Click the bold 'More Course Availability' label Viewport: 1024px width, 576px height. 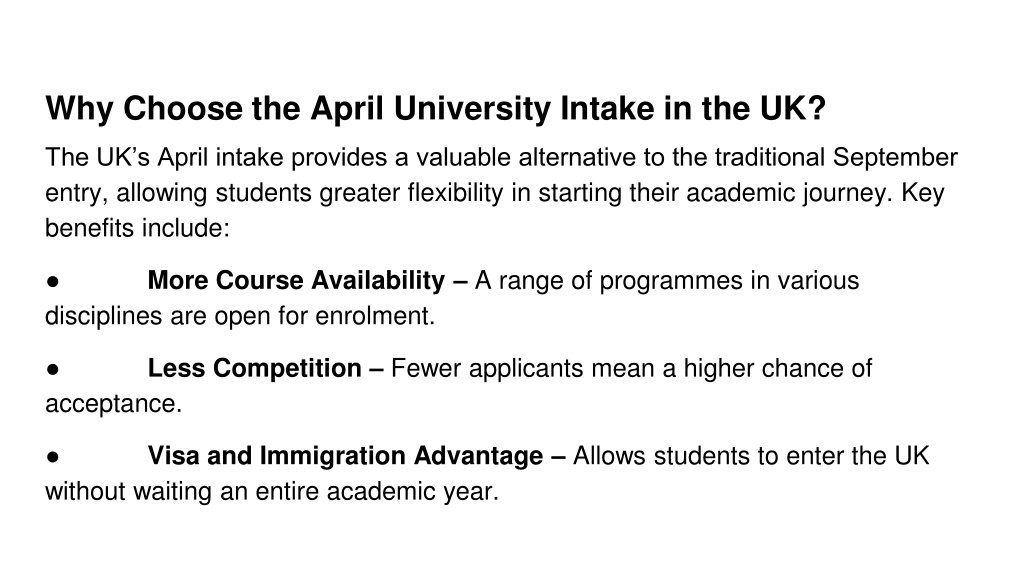296,281
